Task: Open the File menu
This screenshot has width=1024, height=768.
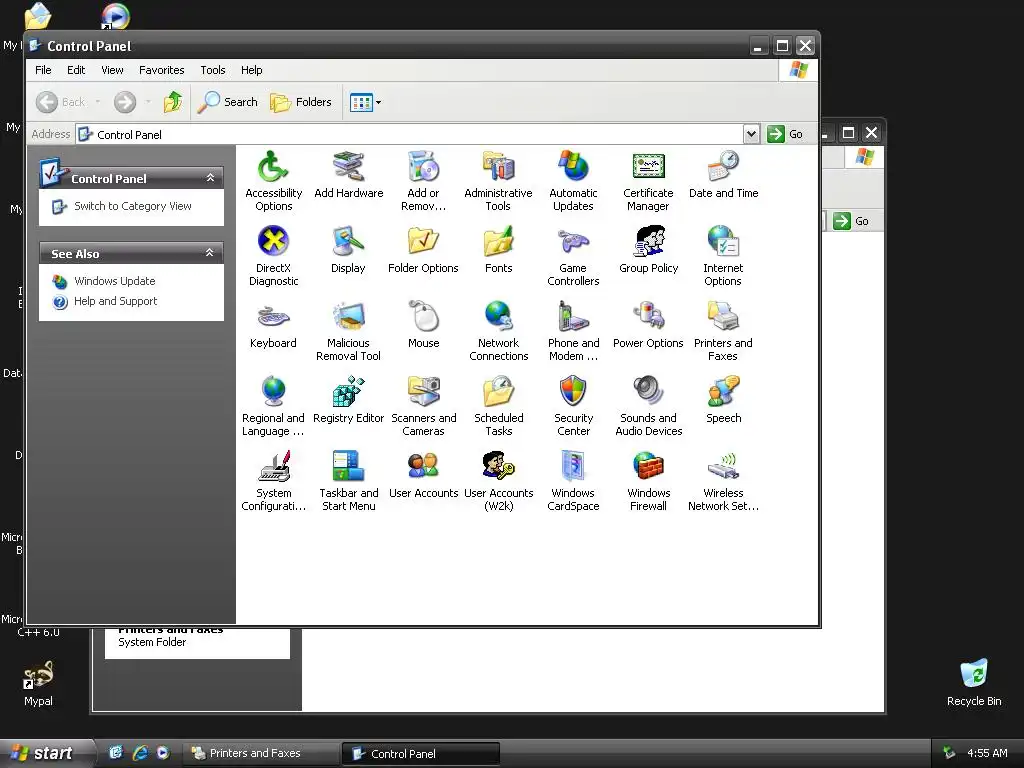Action: click(x=43, y=70)
